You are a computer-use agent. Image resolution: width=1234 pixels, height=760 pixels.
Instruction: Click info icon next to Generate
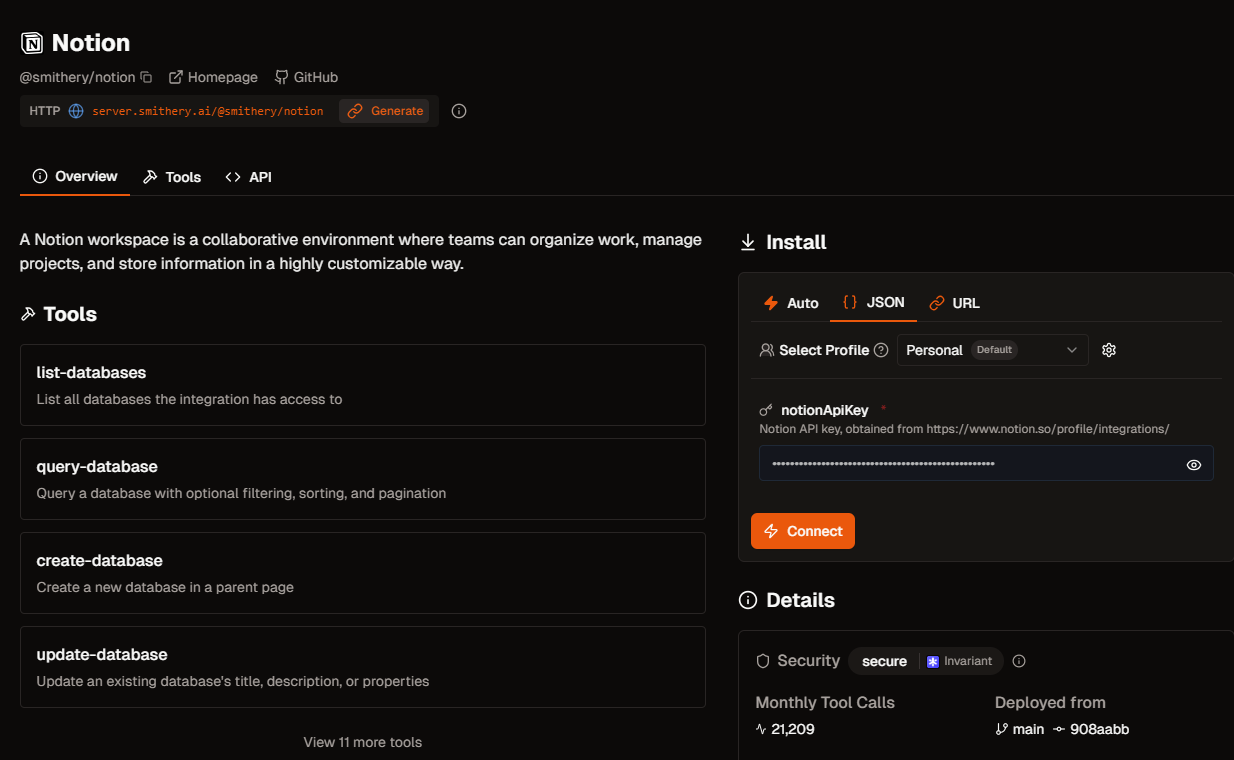pyautogui.click(x=459, y=111)
